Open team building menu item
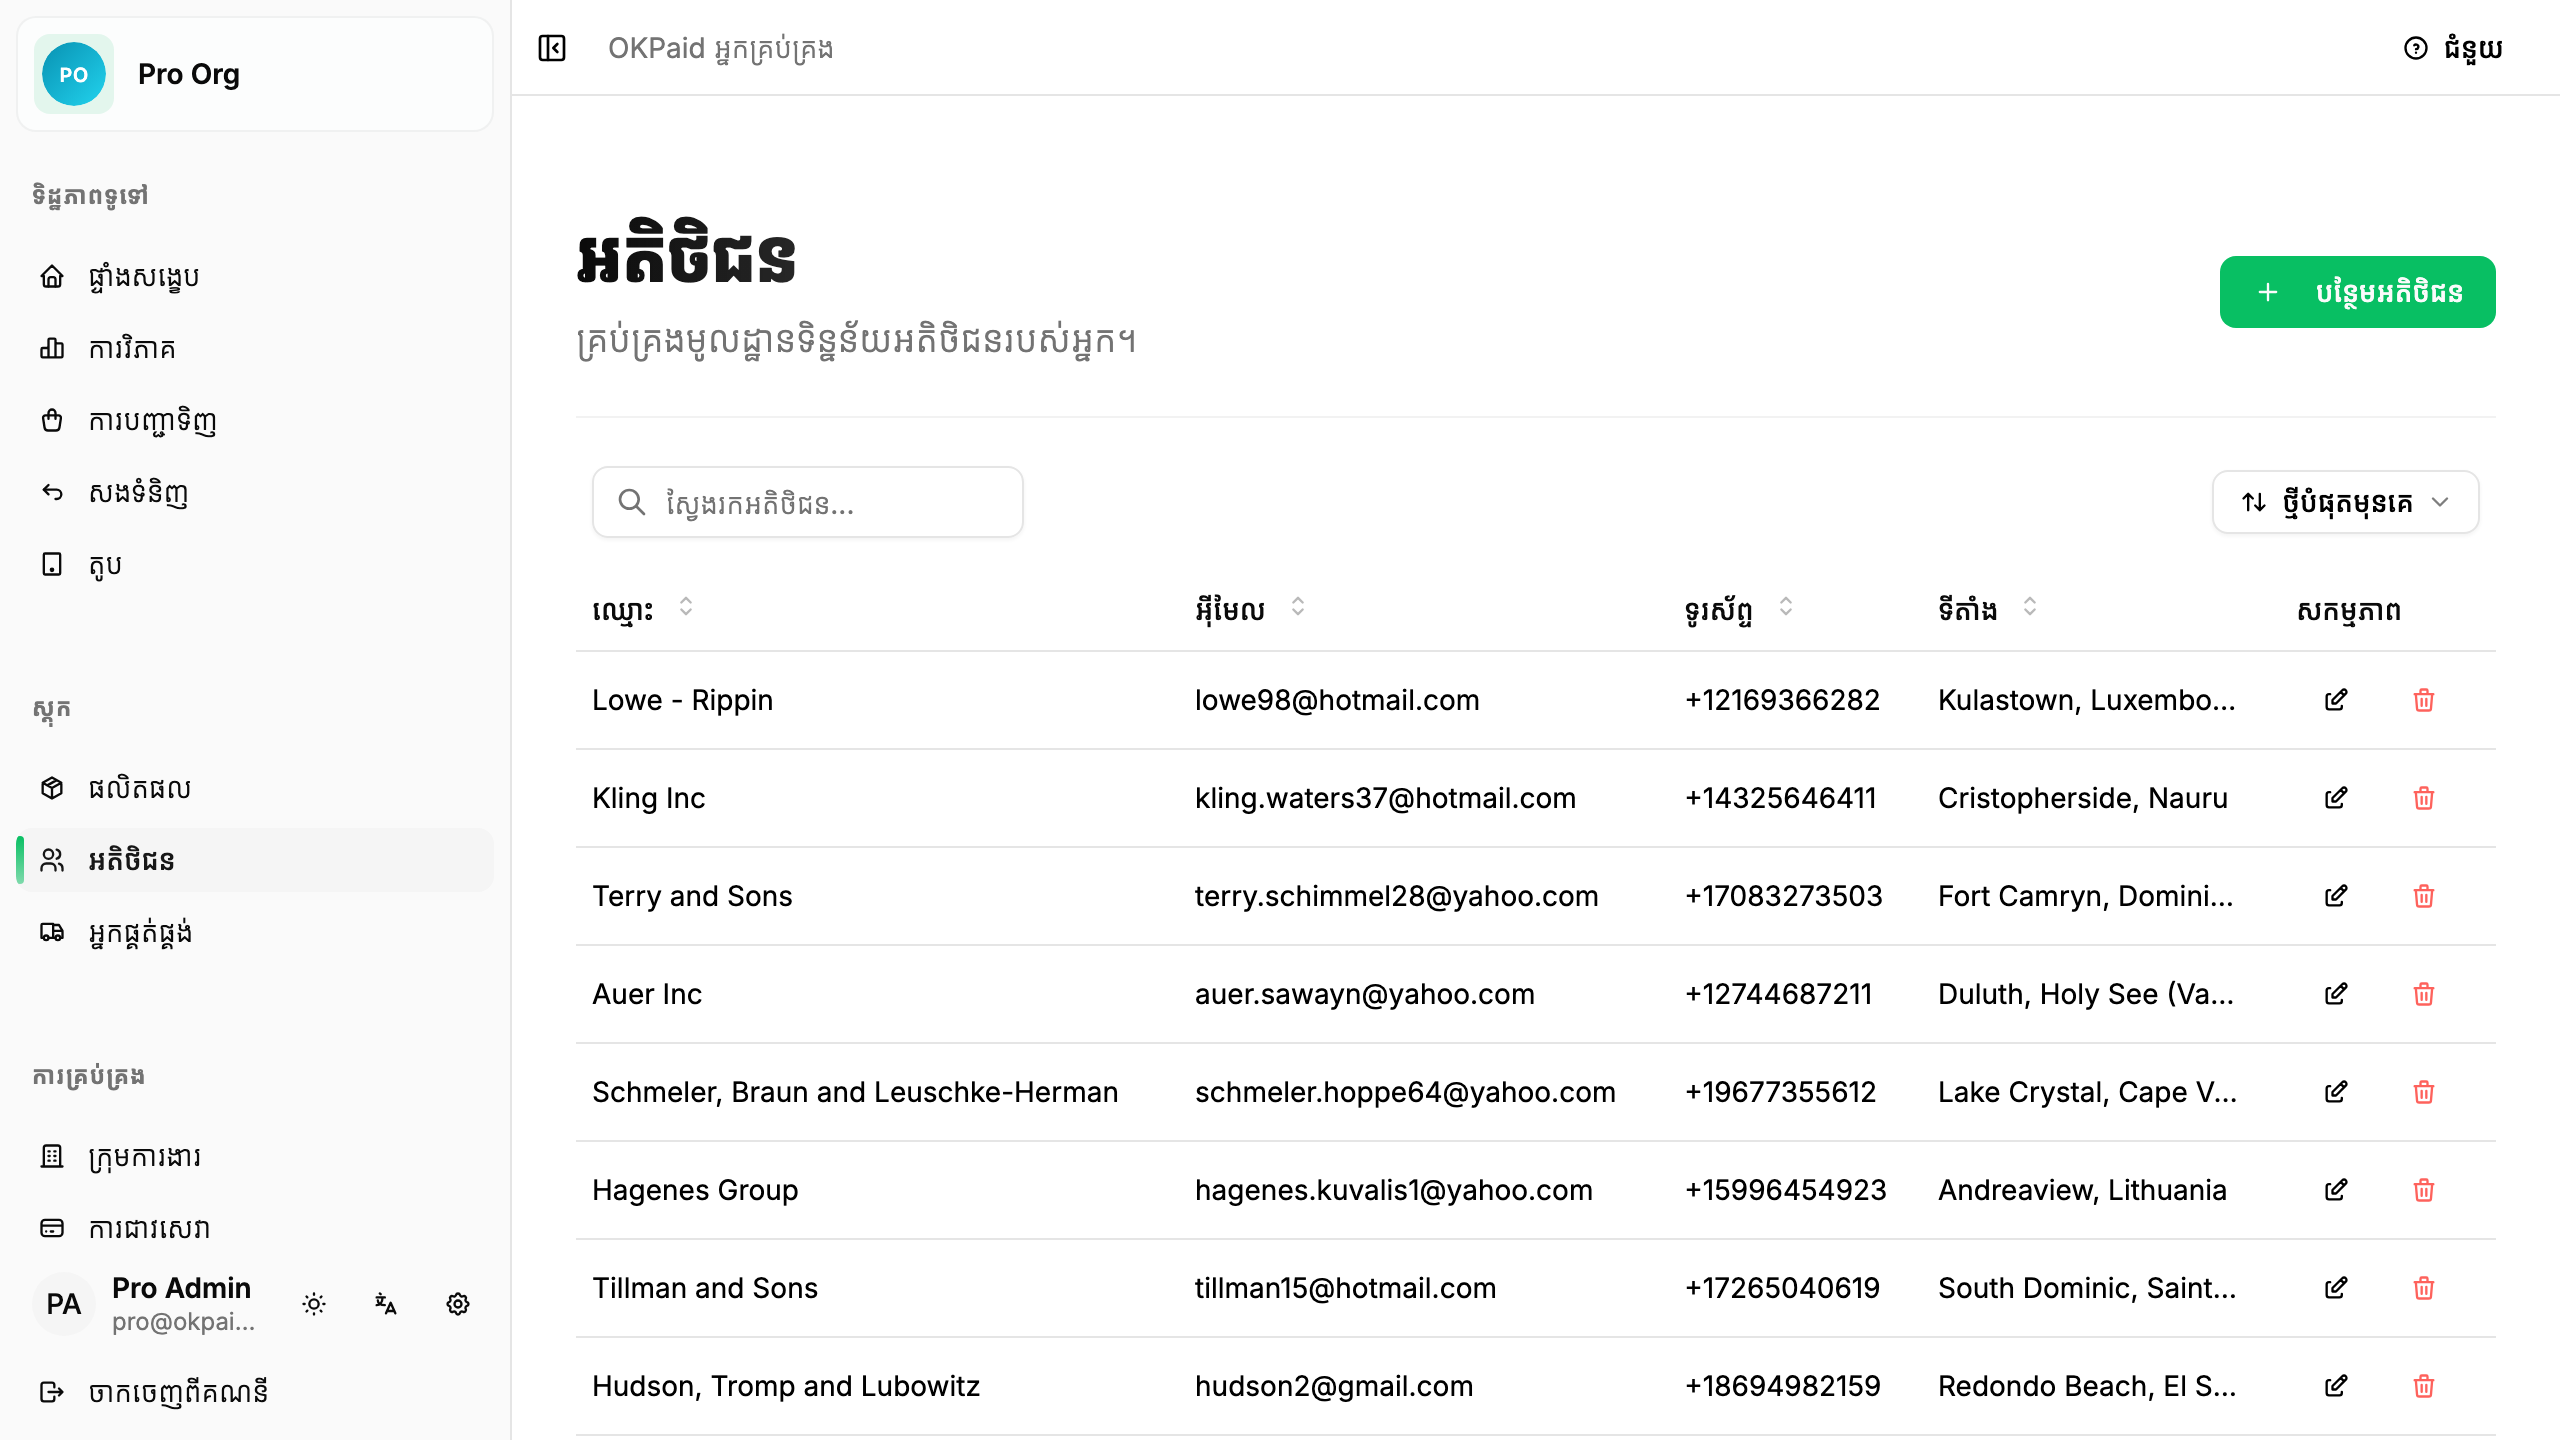 coord(255,1156)
